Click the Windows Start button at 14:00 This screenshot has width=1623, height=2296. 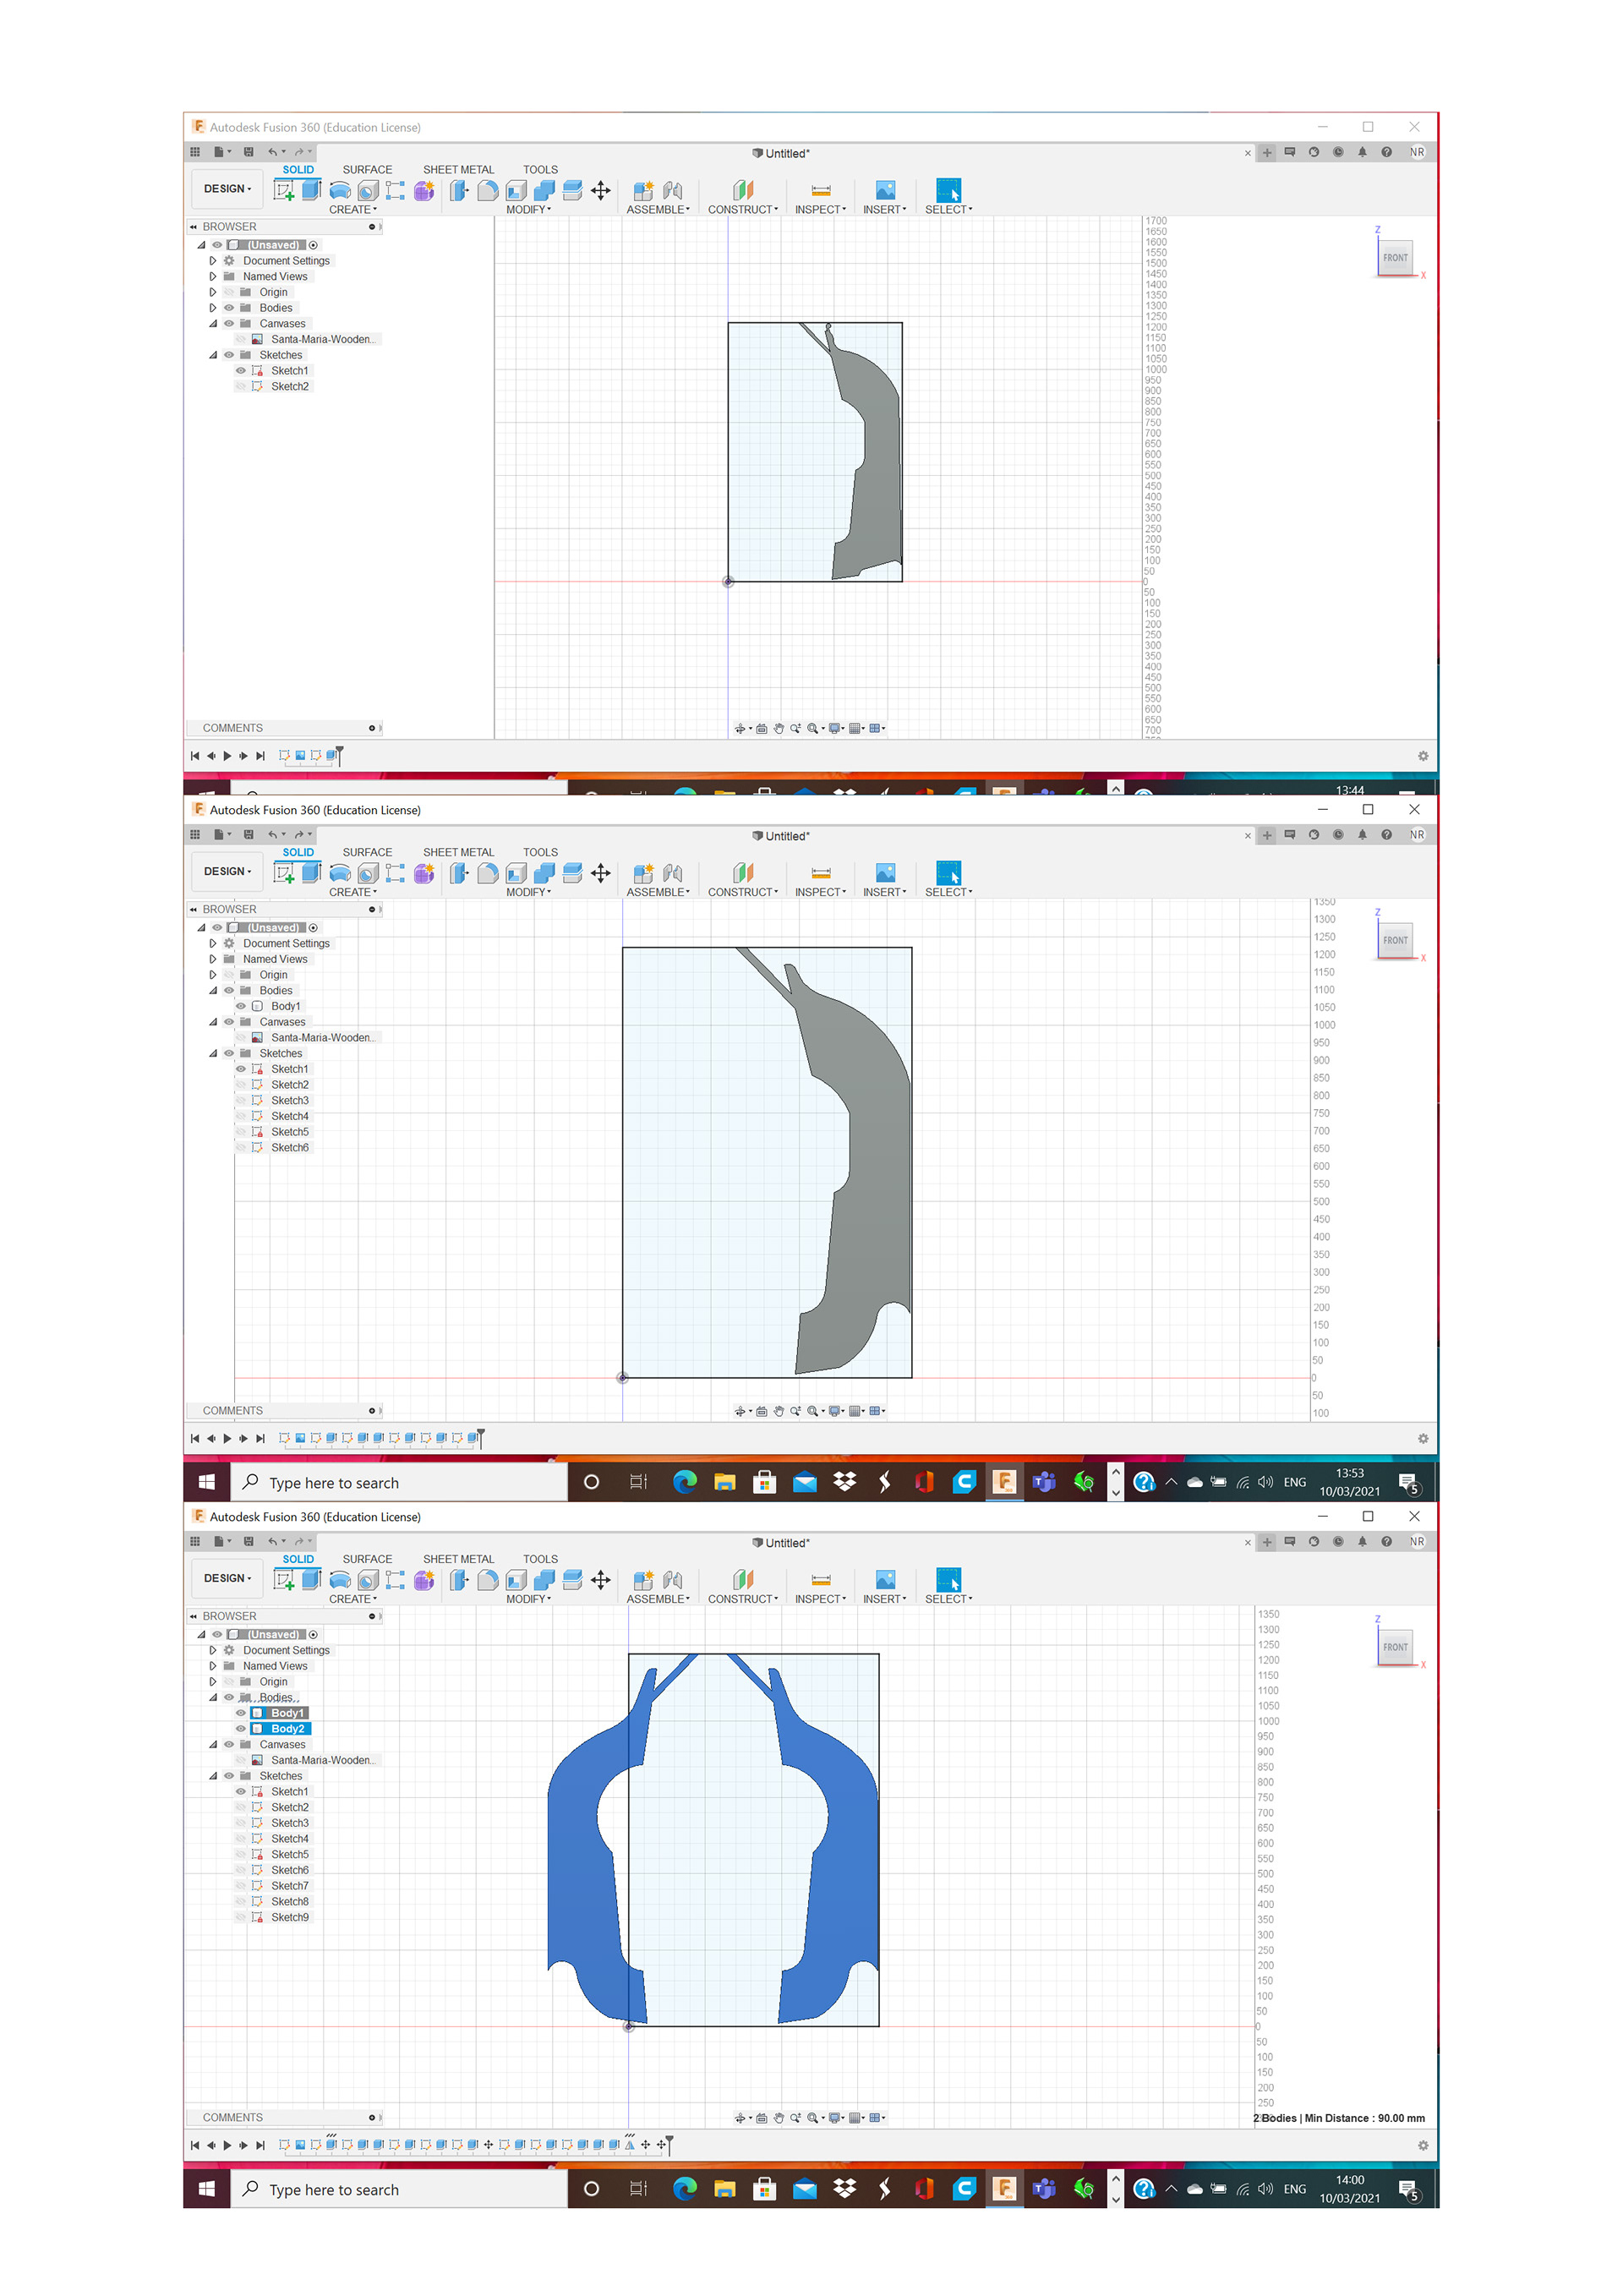(207, 2189)
